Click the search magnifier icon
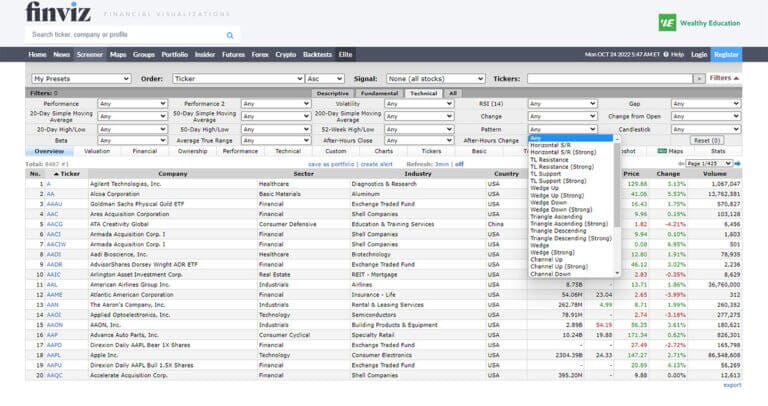 point(230,34)
